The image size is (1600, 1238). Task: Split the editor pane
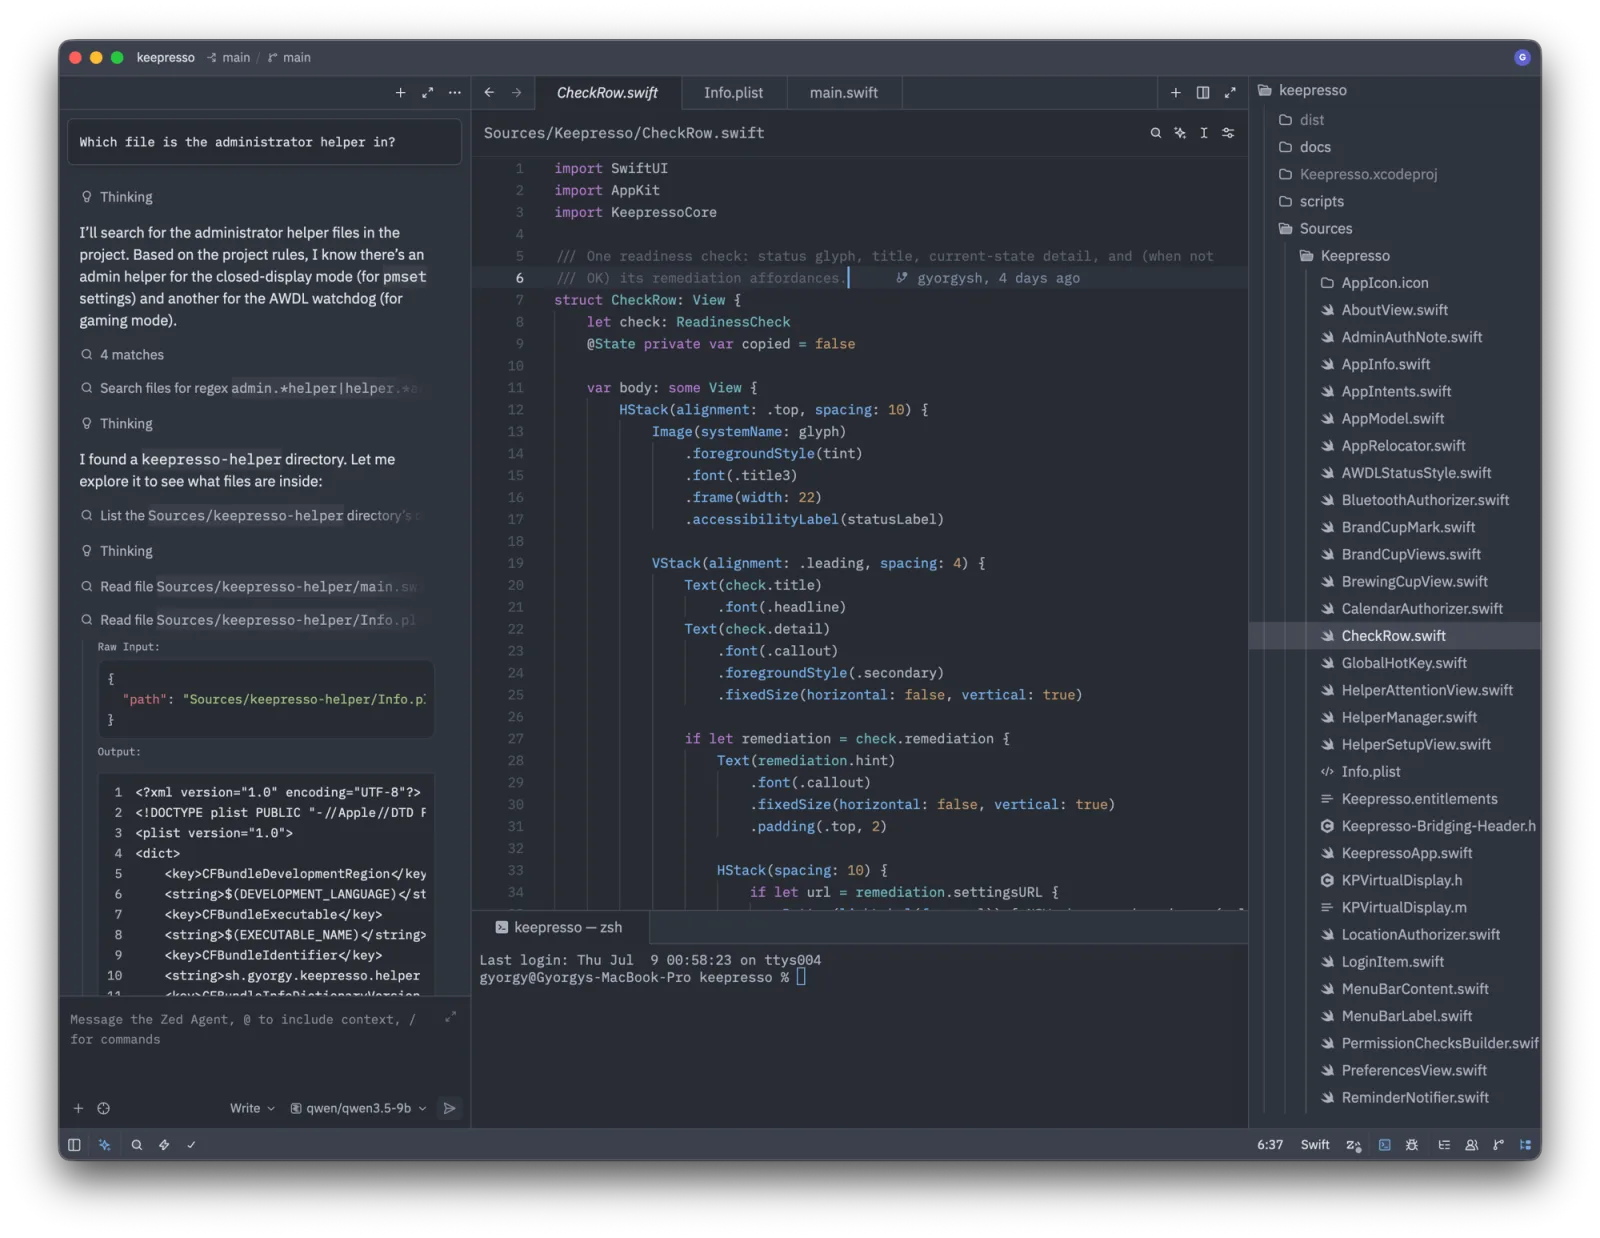click(x=1203, y=92)
